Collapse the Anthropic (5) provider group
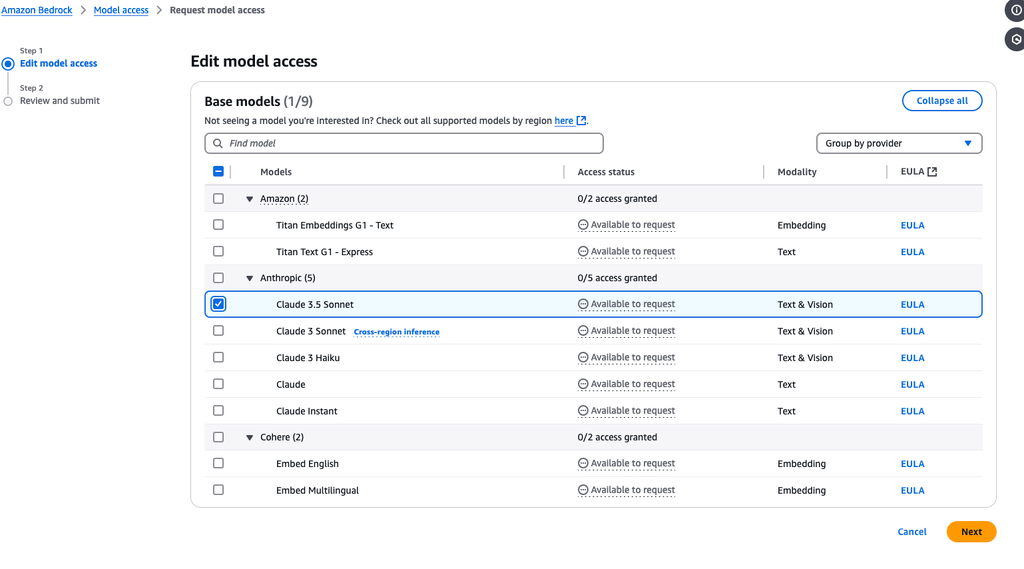1024x569 pixels. (x=250, y=278)
